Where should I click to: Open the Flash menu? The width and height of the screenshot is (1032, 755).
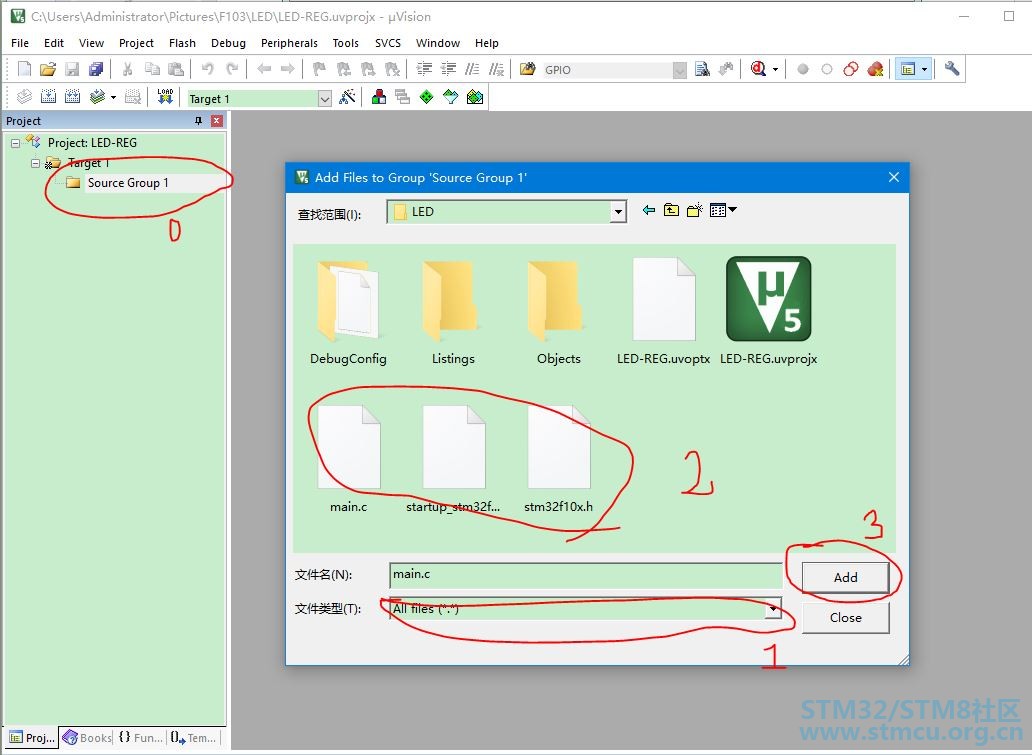182,43
